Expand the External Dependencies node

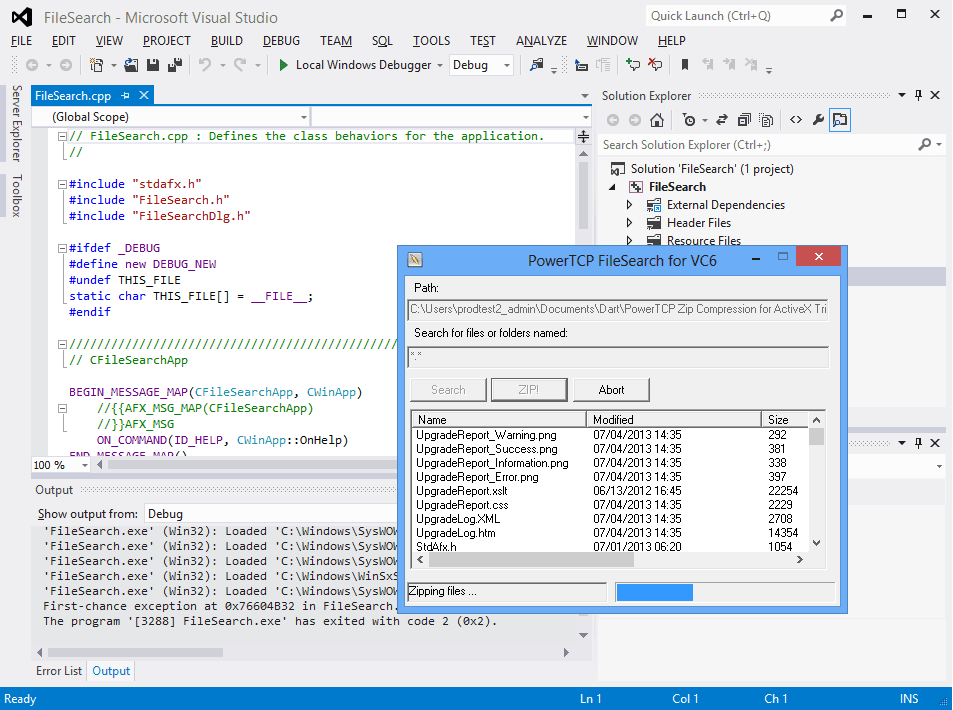630,205
